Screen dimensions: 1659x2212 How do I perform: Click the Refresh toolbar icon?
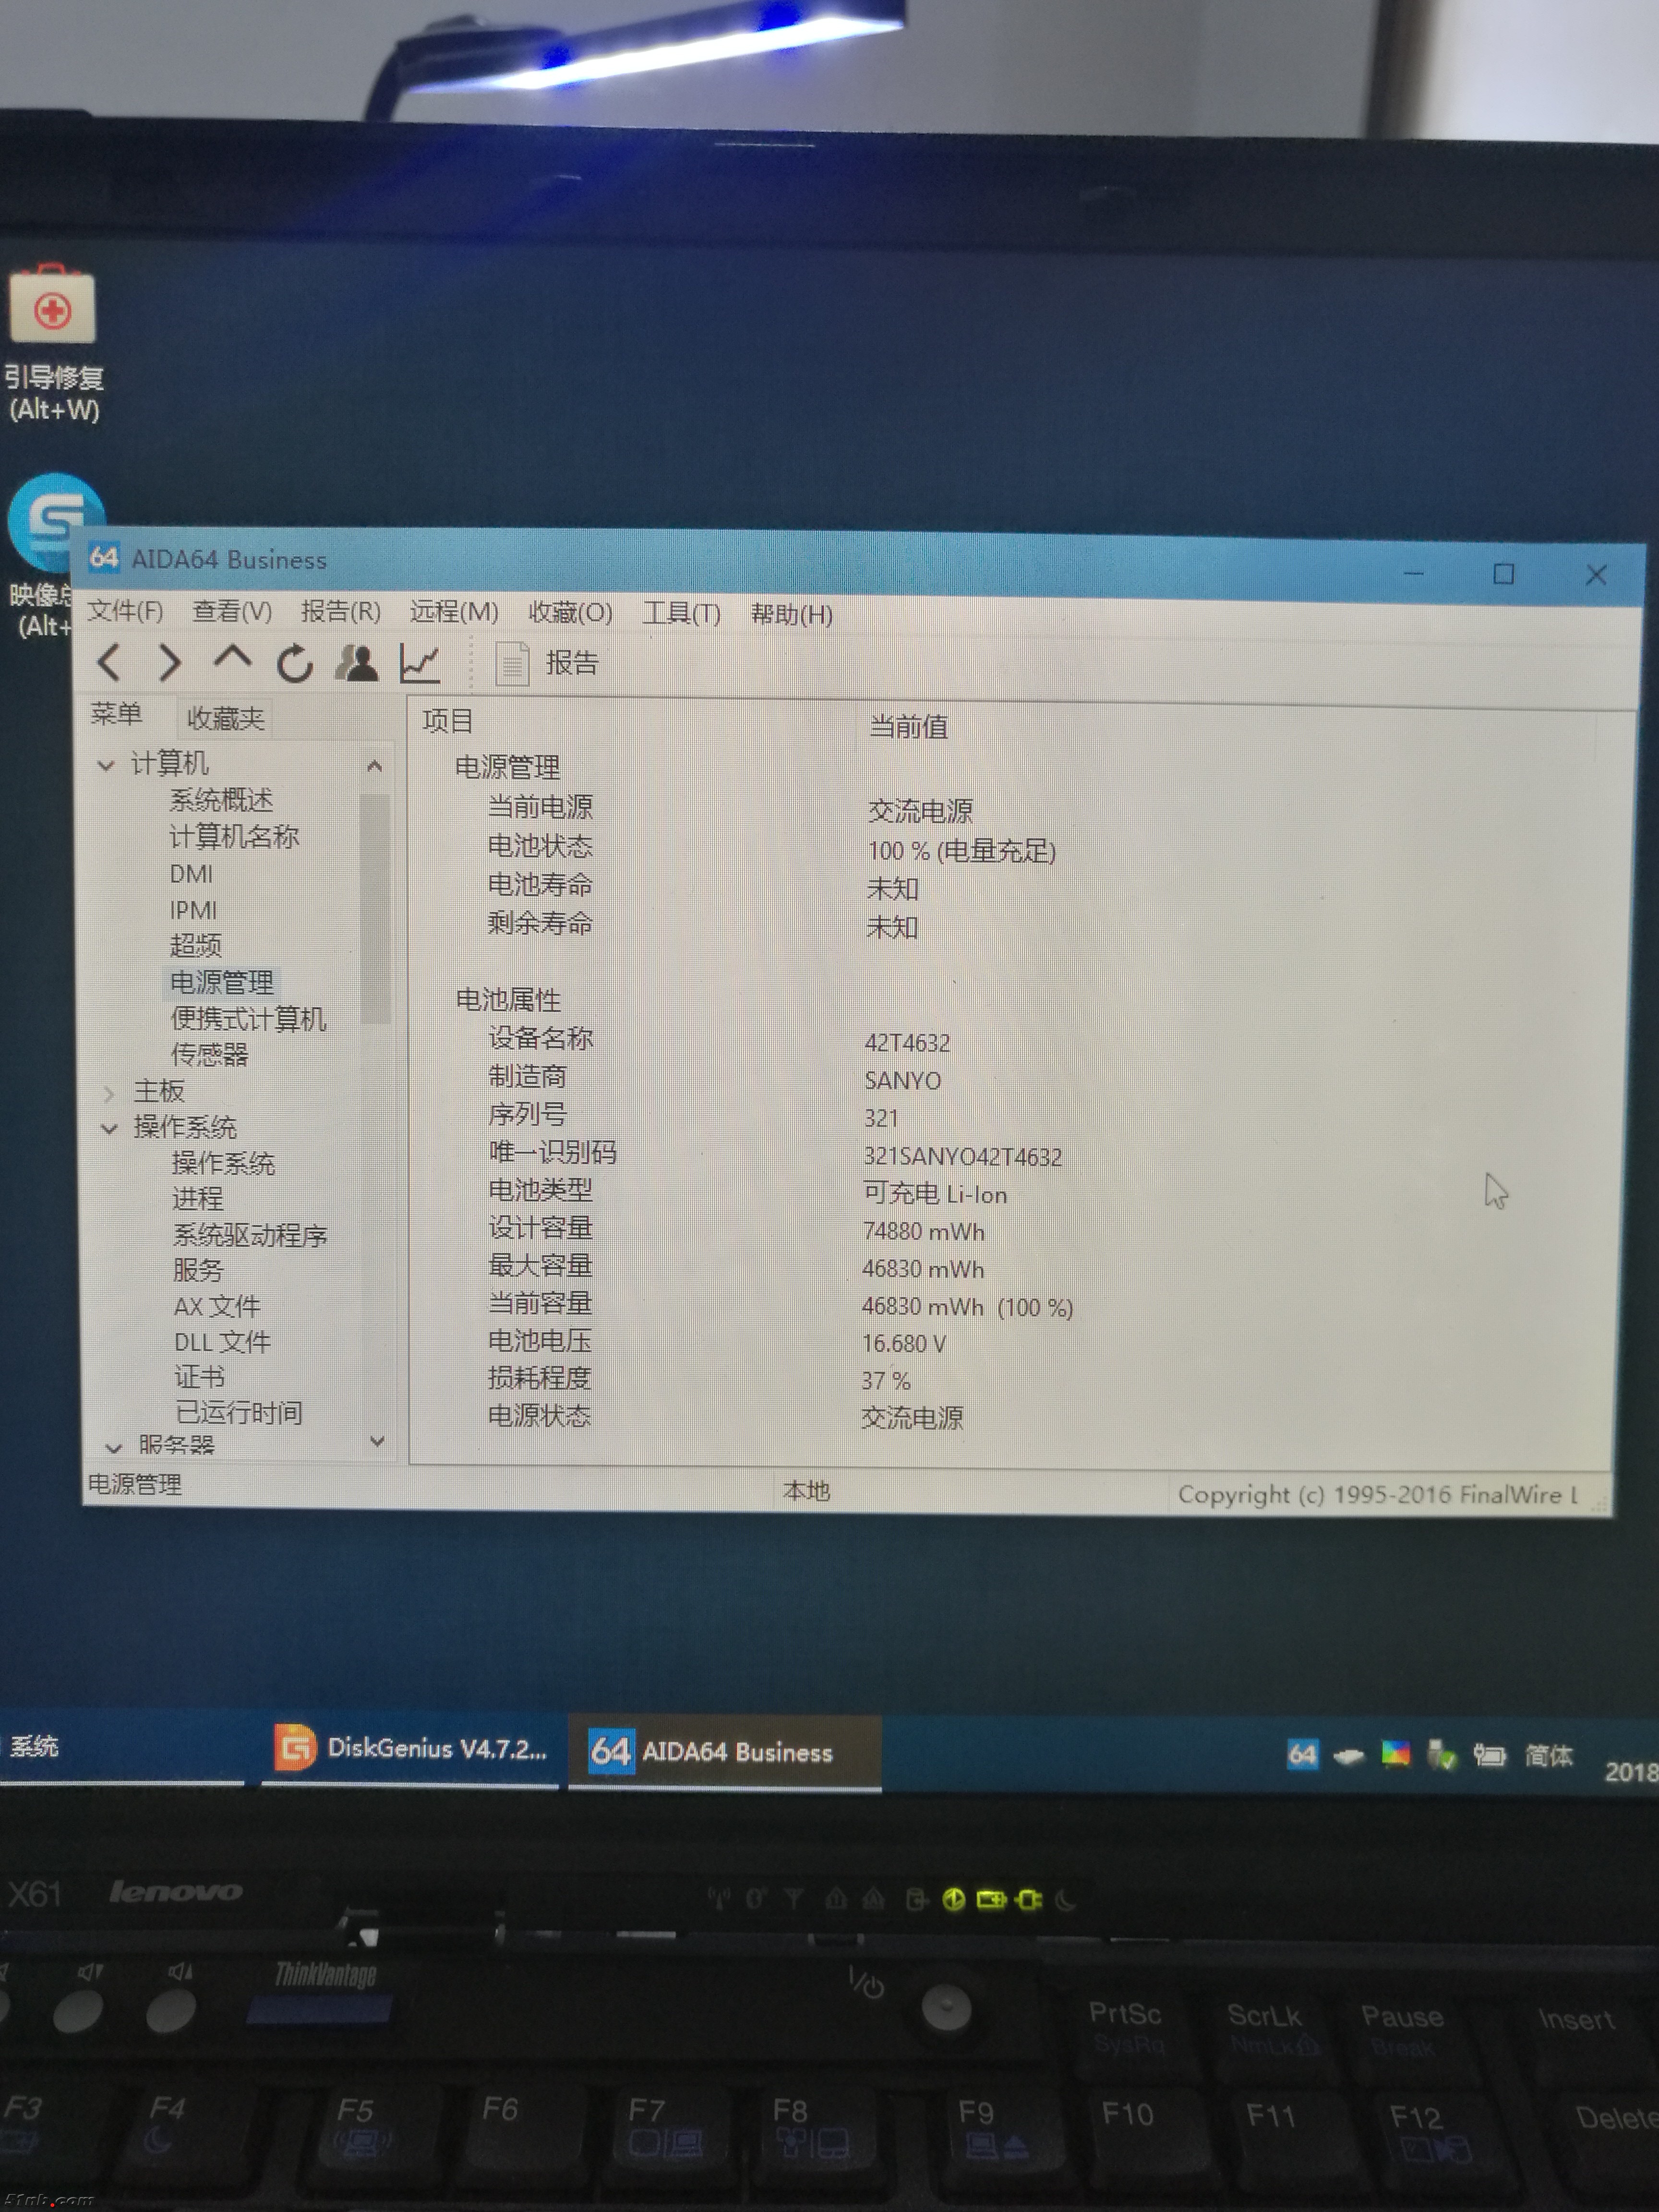tap(295, 663)
